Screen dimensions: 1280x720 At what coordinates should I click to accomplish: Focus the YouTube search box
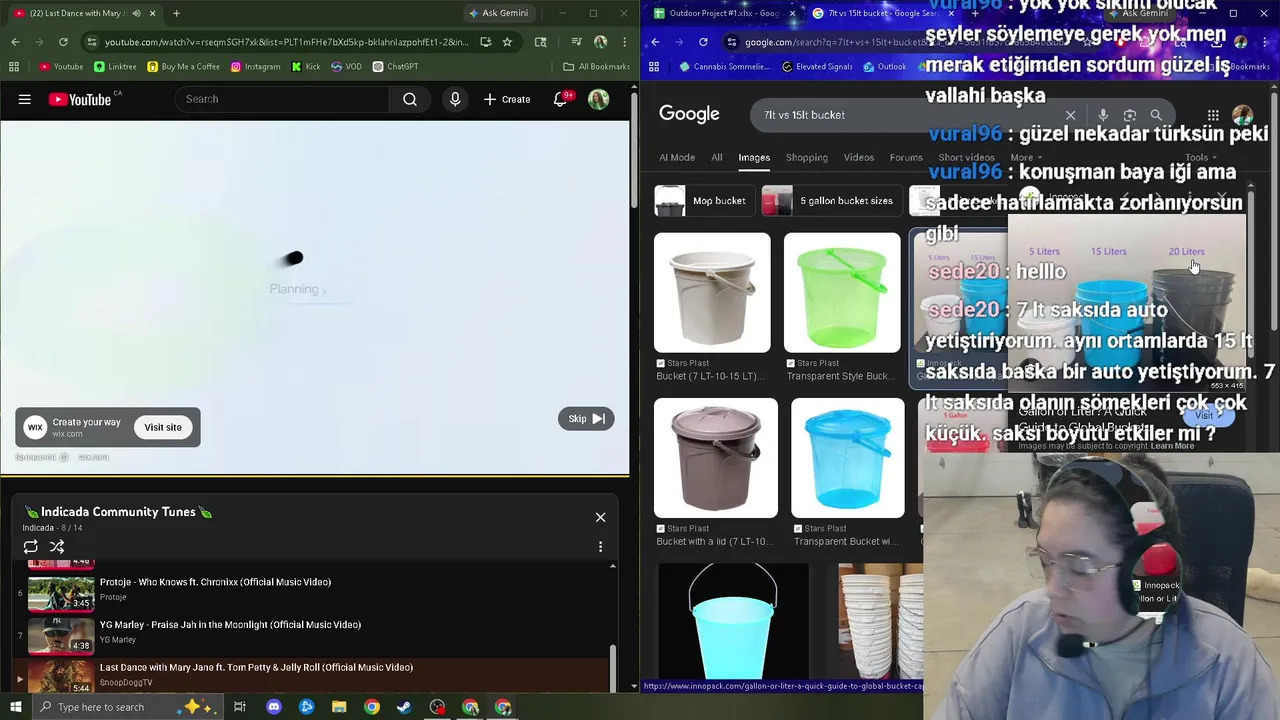click(x=282, y=99)
